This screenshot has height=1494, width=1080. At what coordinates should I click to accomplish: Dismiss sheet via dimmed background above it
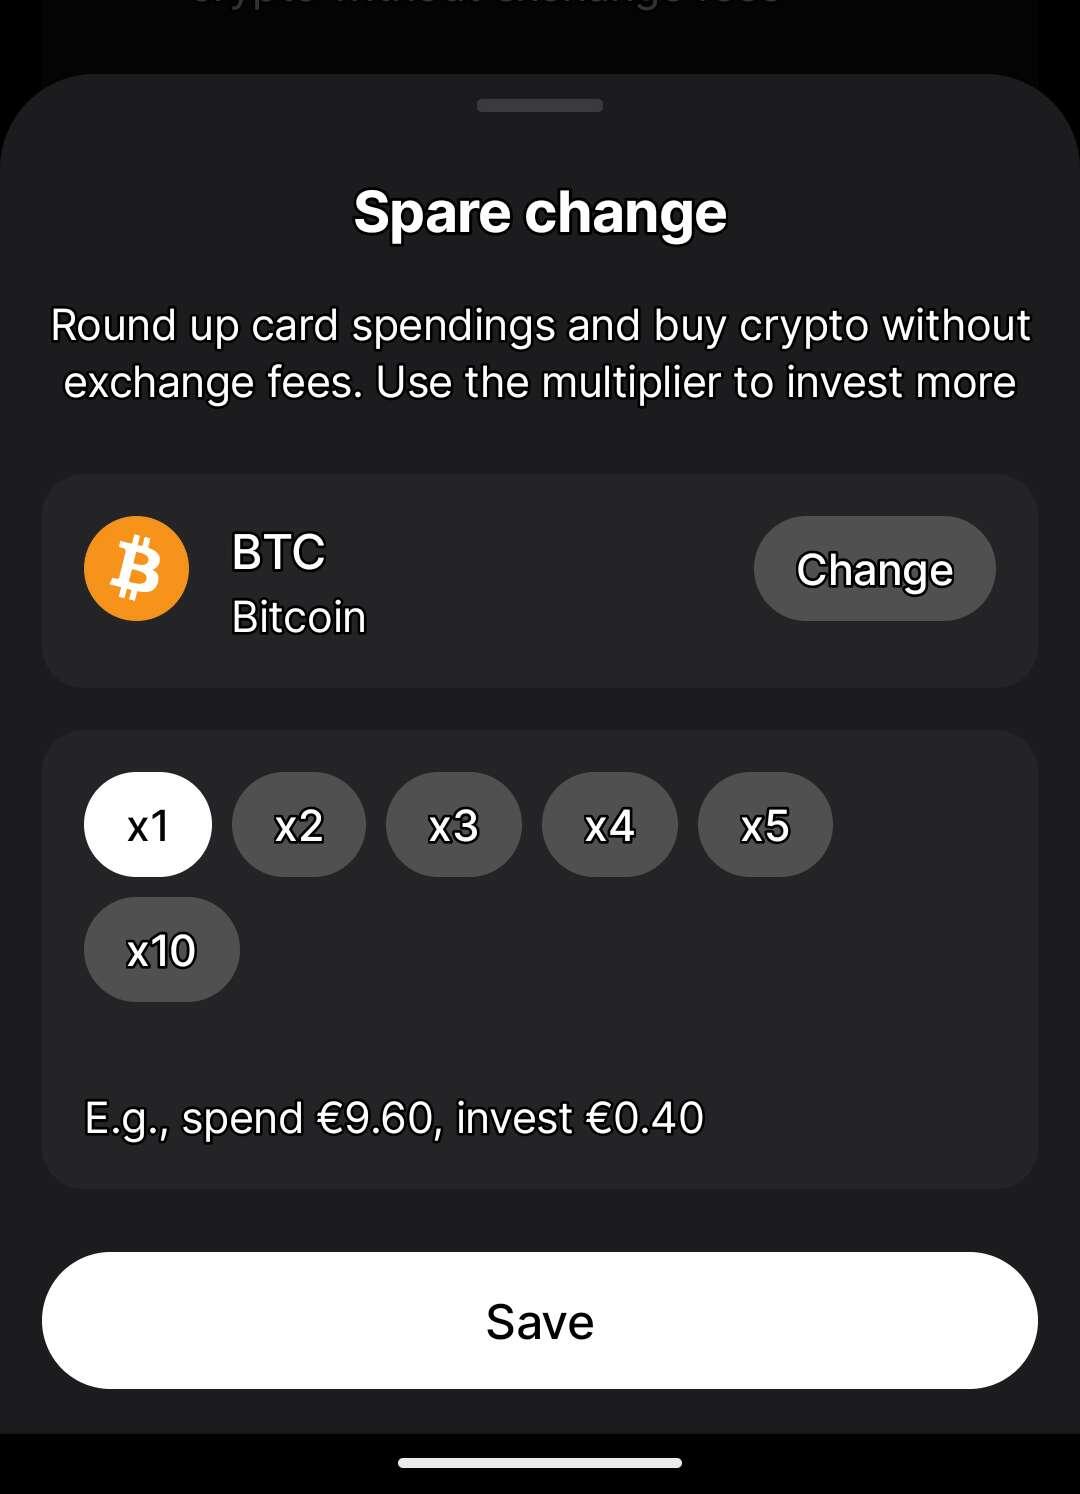540,35
